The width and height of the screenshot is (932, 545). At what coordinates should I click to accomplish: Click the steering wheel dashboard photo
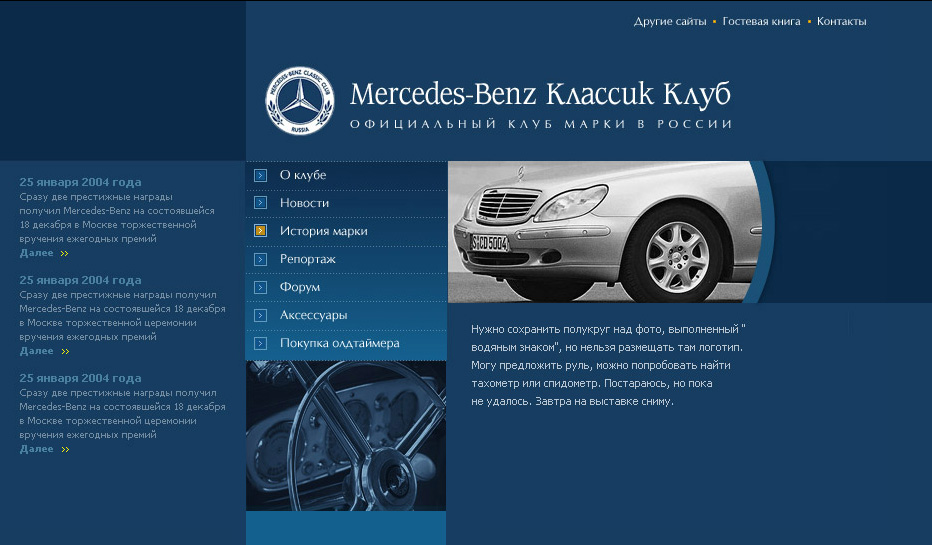click(346, 436)
